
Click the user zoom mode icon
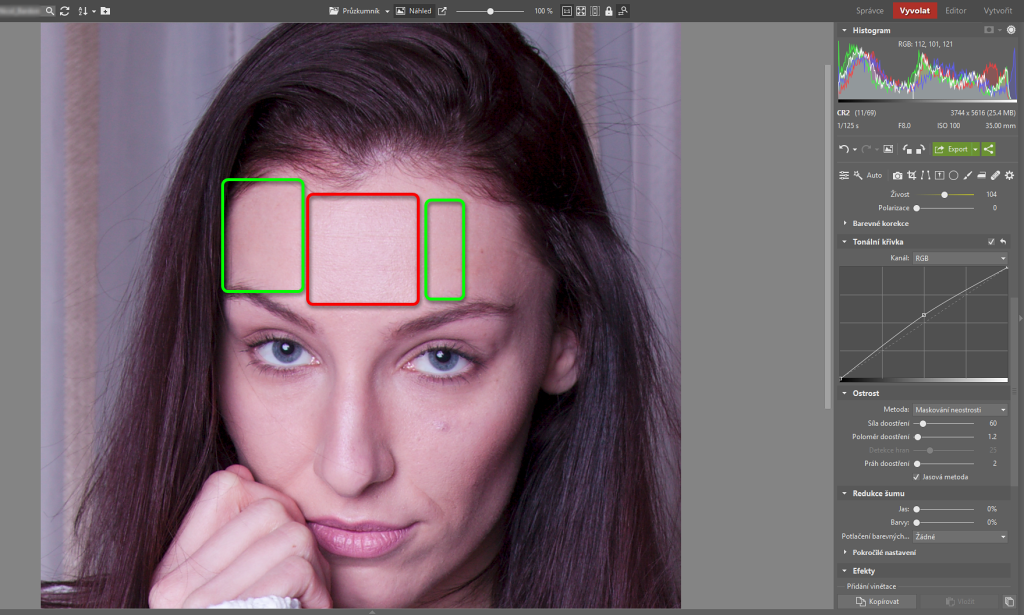point(623,11)
